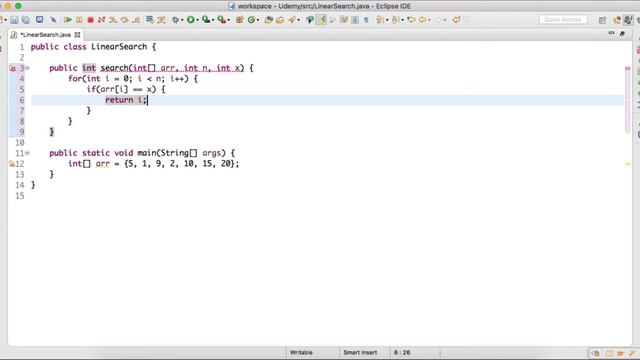
Task: Select the LinearSearch.java editor tab
Action: (45, 35)
